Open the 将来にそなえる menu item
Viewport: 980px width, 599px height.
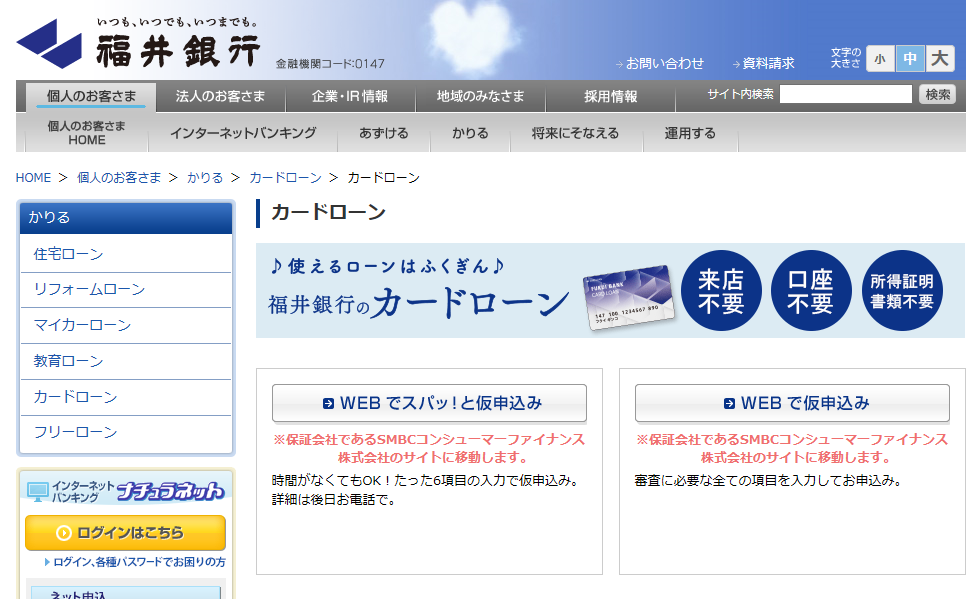point(576,133)
